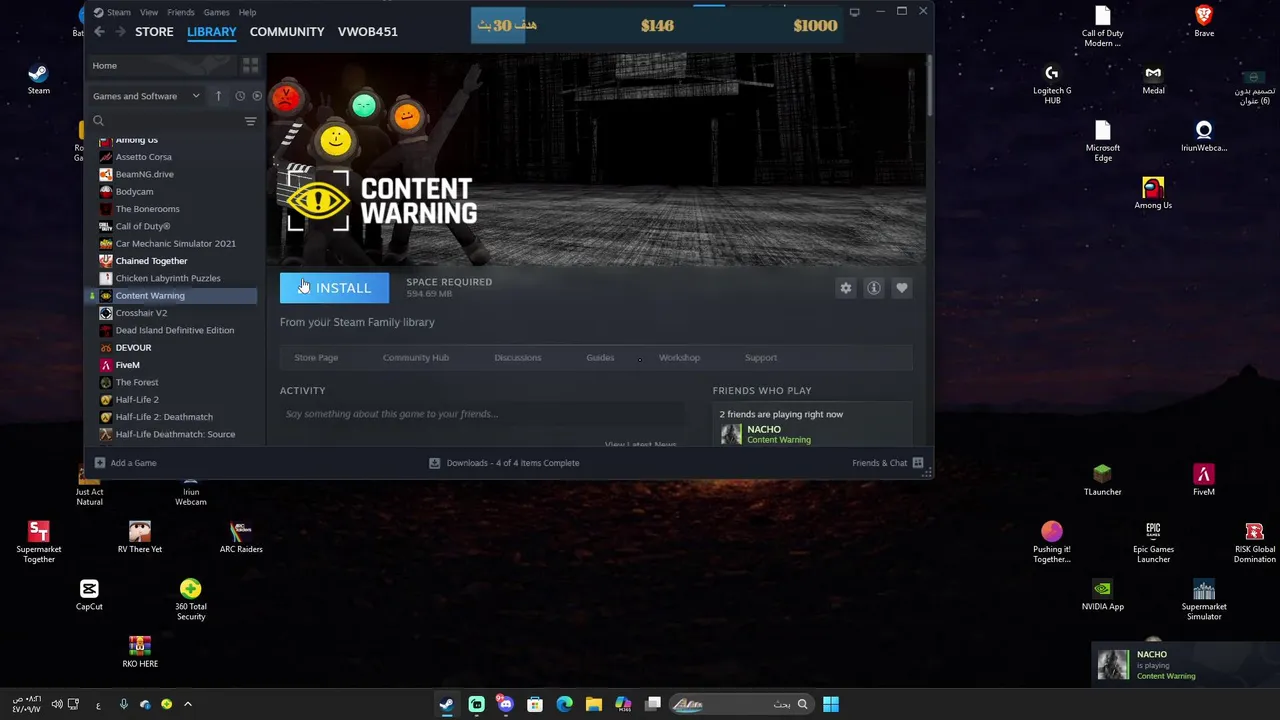The width and height of the screenshot is (1280, 720).
Task: Open the NVIDIA App desktop shortcut
Action: pyautogui.click(x=1102, y=595)
